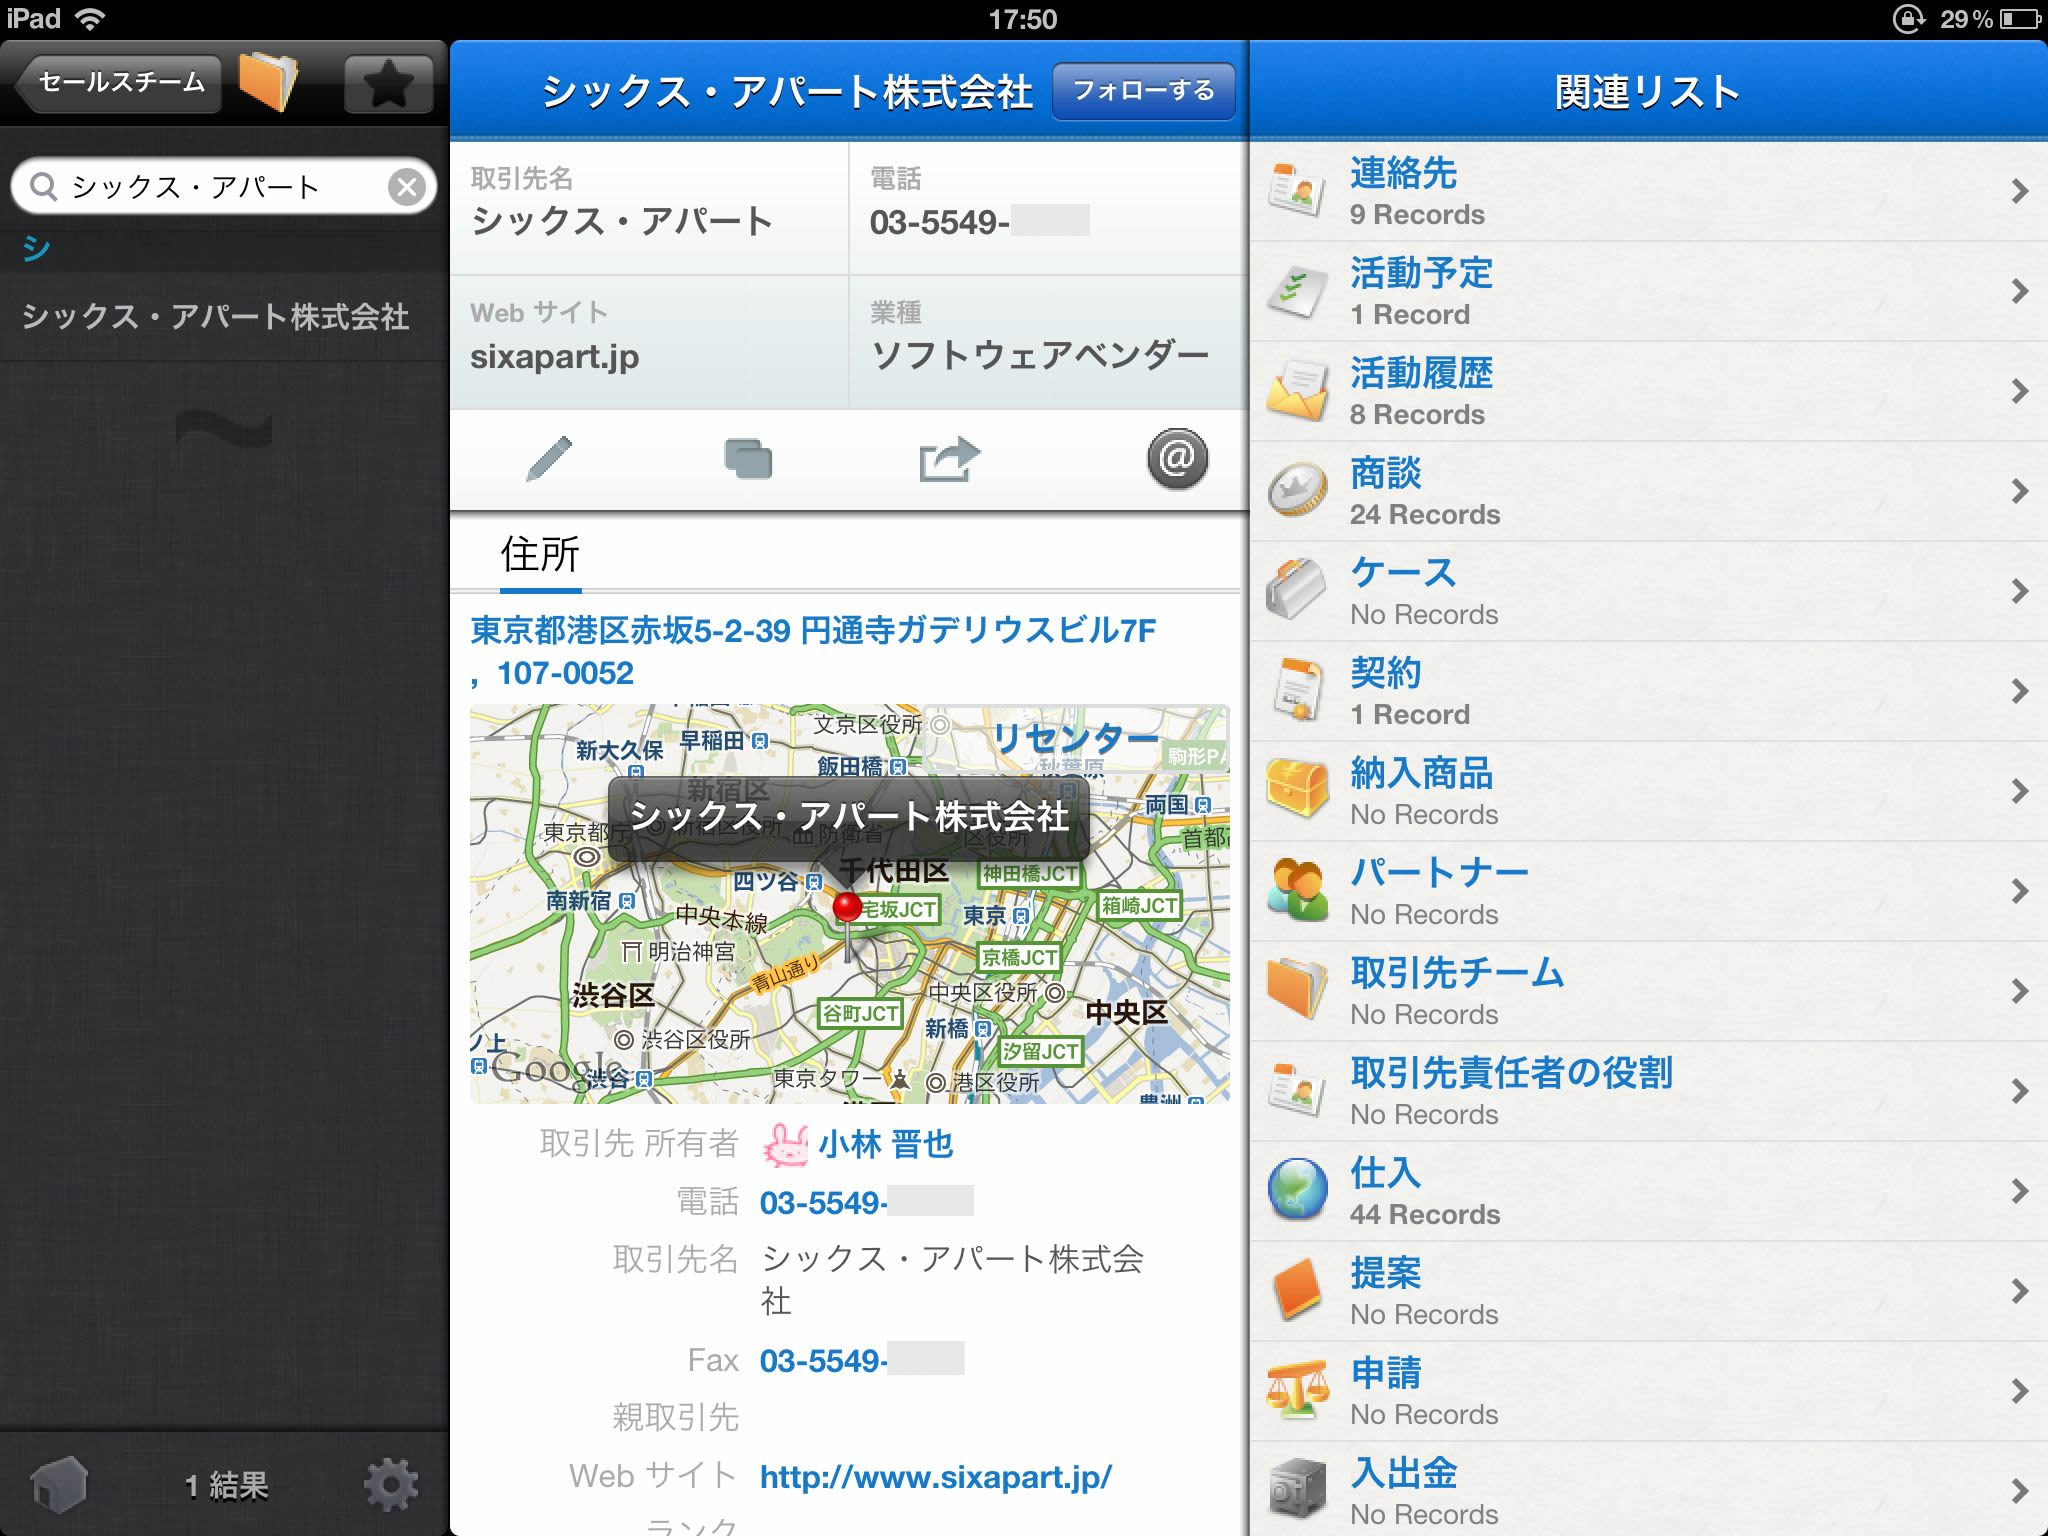
Task: Tap the 1 結果 result count
Action: tap(226, 1486)
